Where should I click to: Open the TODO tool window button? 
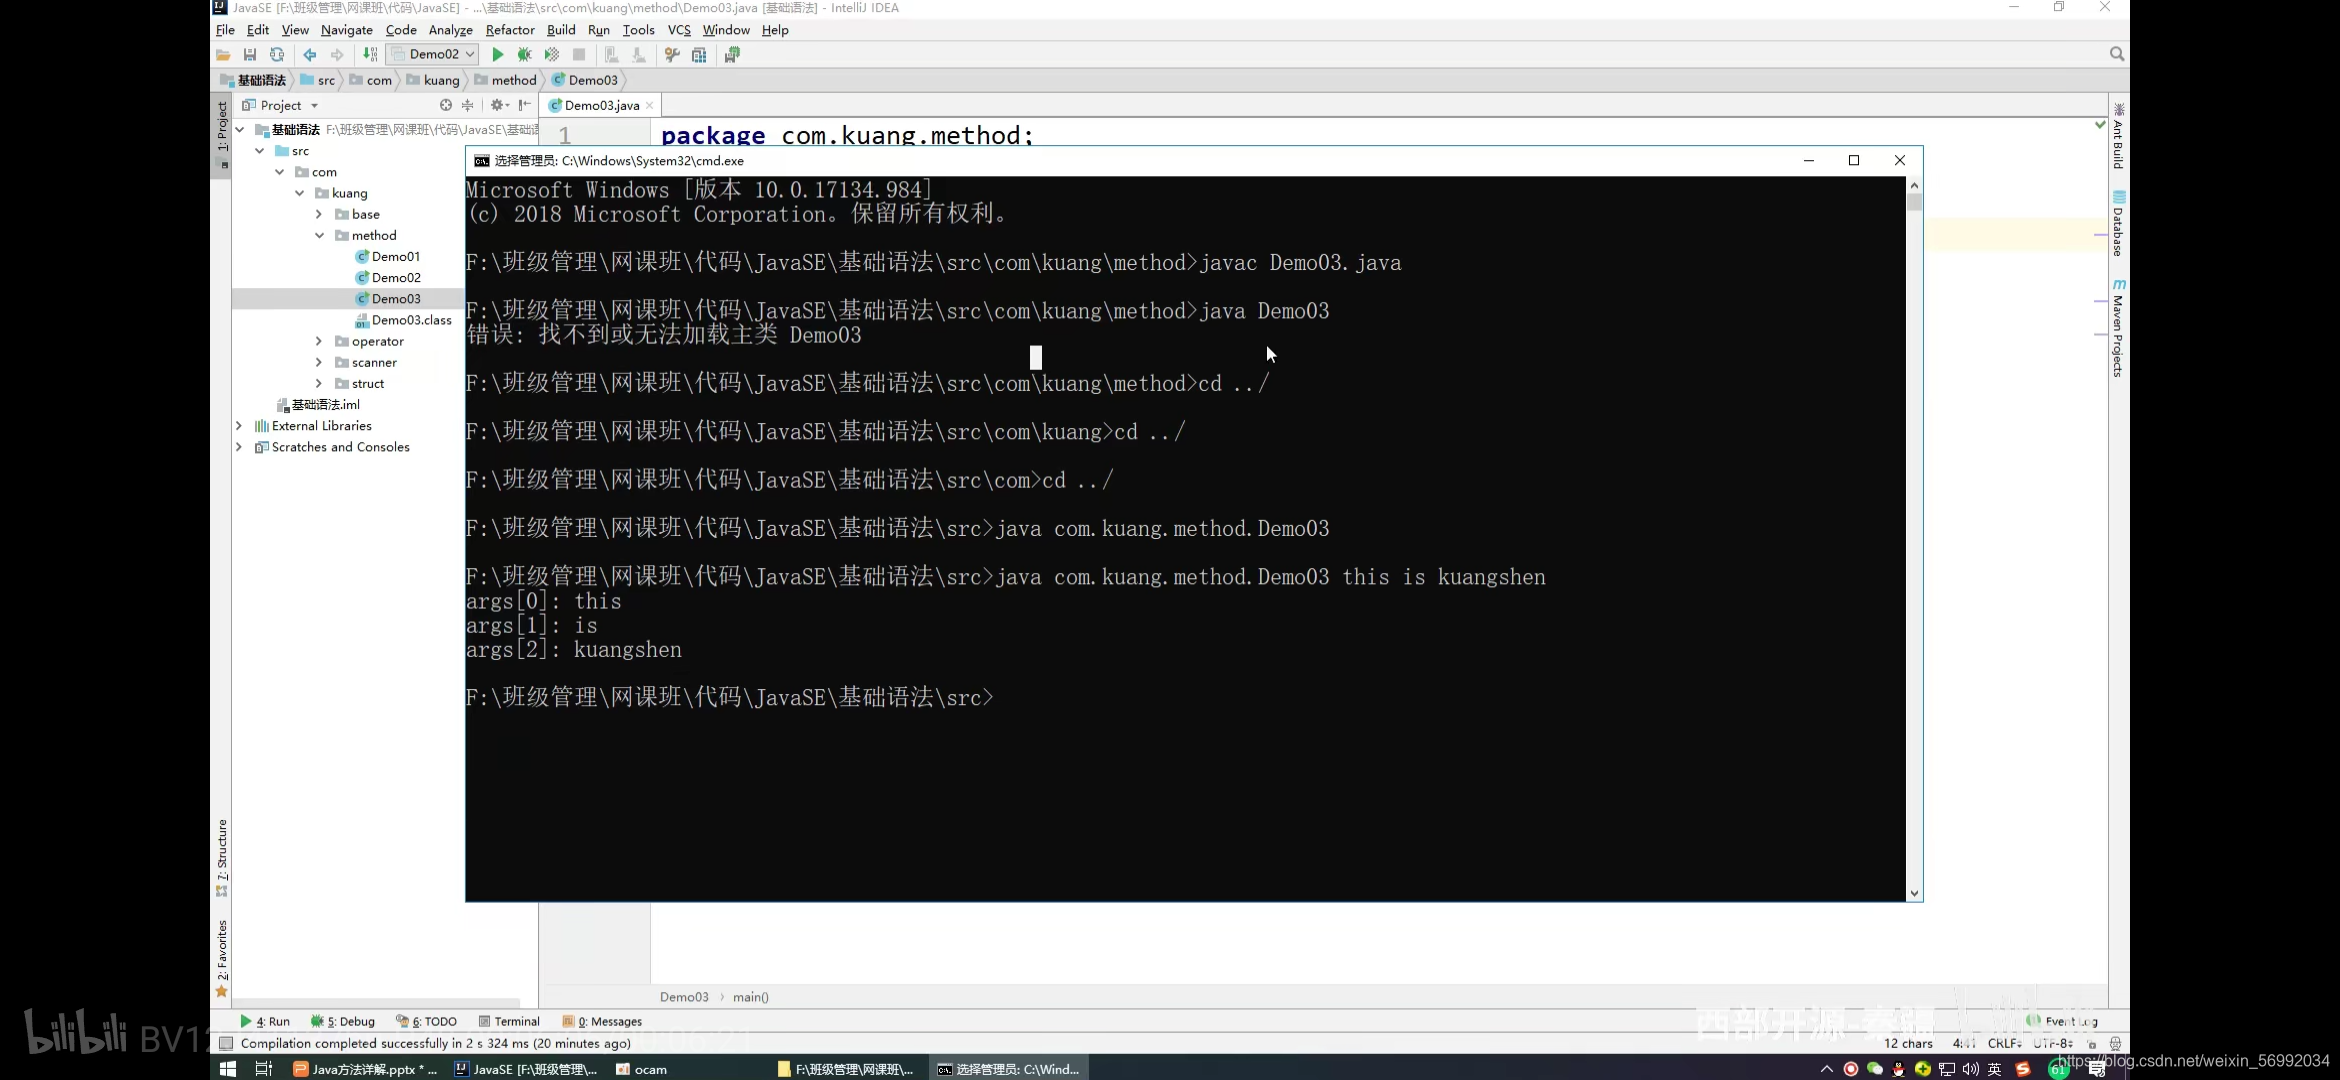(427, 1021)
